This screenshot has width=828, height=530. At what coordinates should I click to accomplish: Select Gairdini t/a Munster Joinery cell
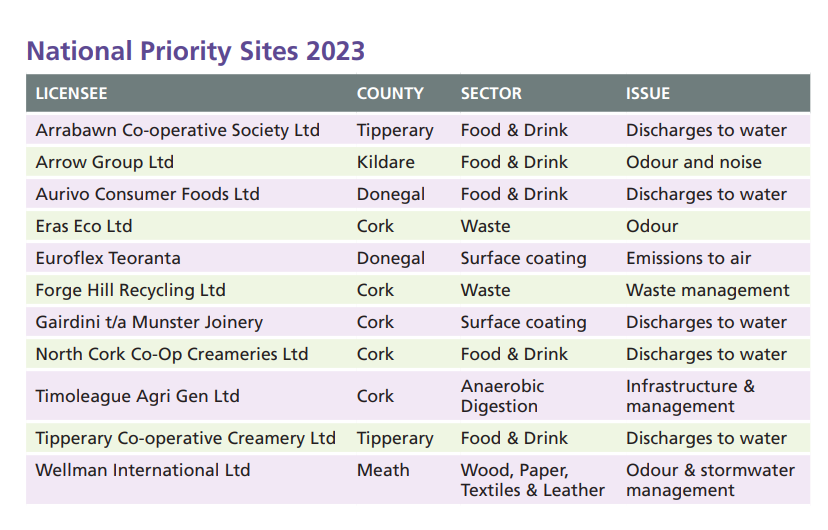pos(149,323)
